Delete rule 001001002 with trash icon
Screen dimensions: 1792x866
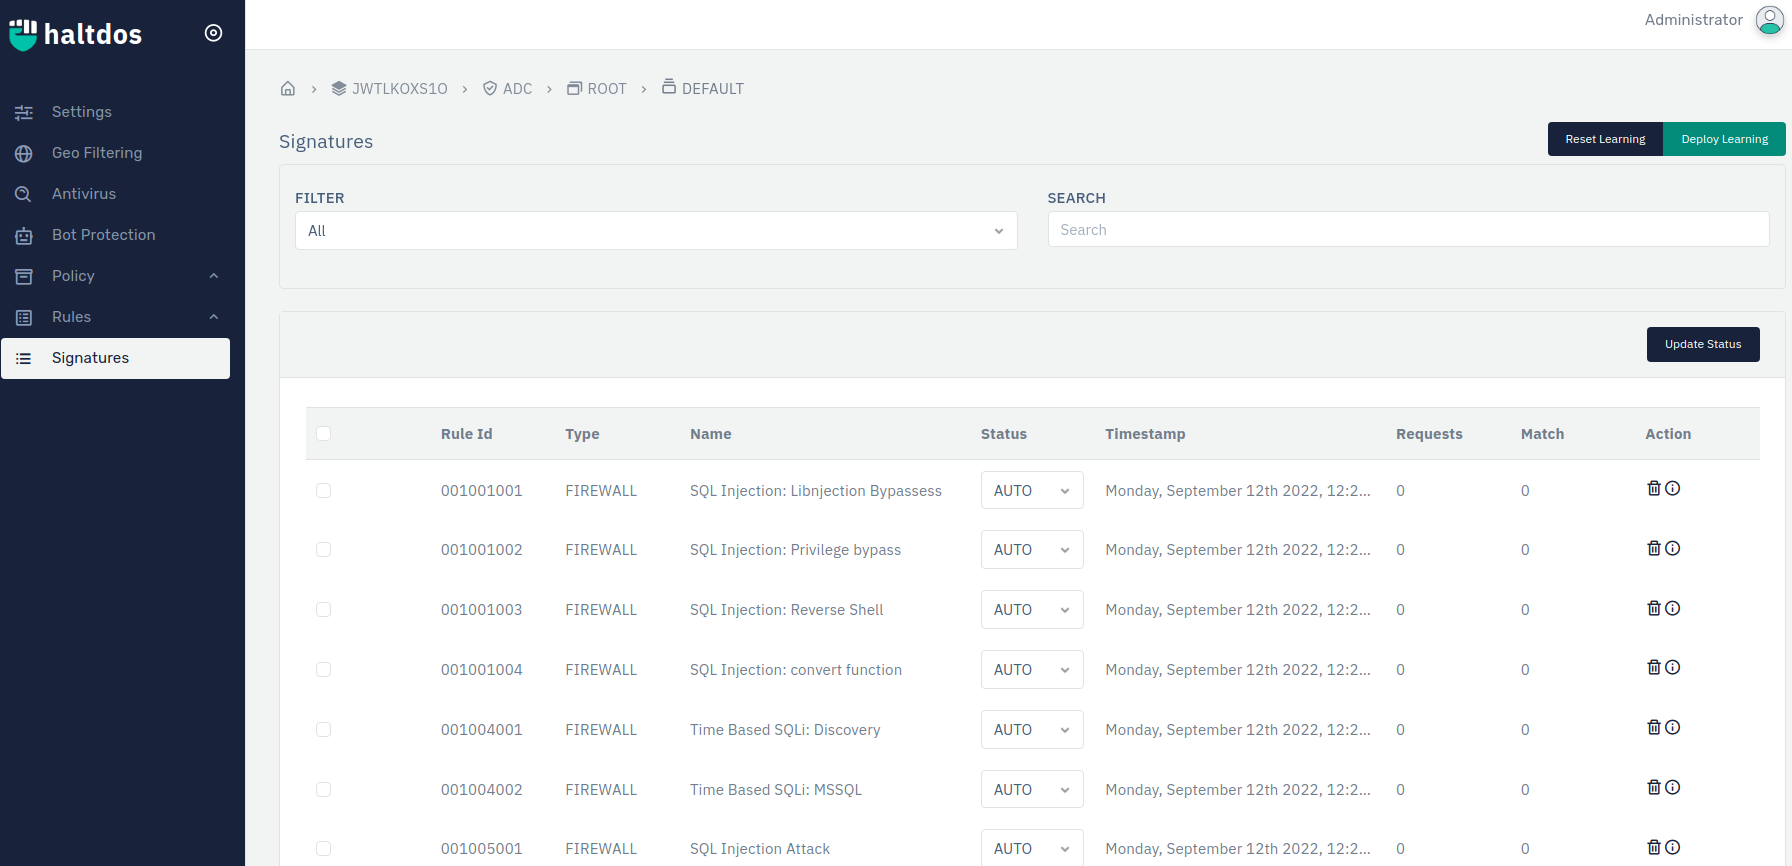pos(1654,548)
